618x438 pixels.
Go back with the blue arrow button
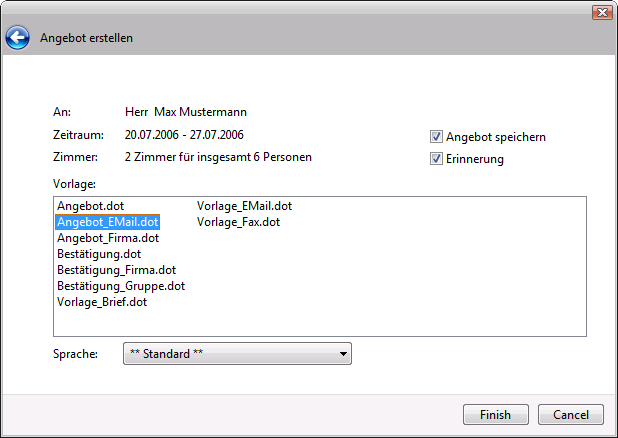pos(17,38)
